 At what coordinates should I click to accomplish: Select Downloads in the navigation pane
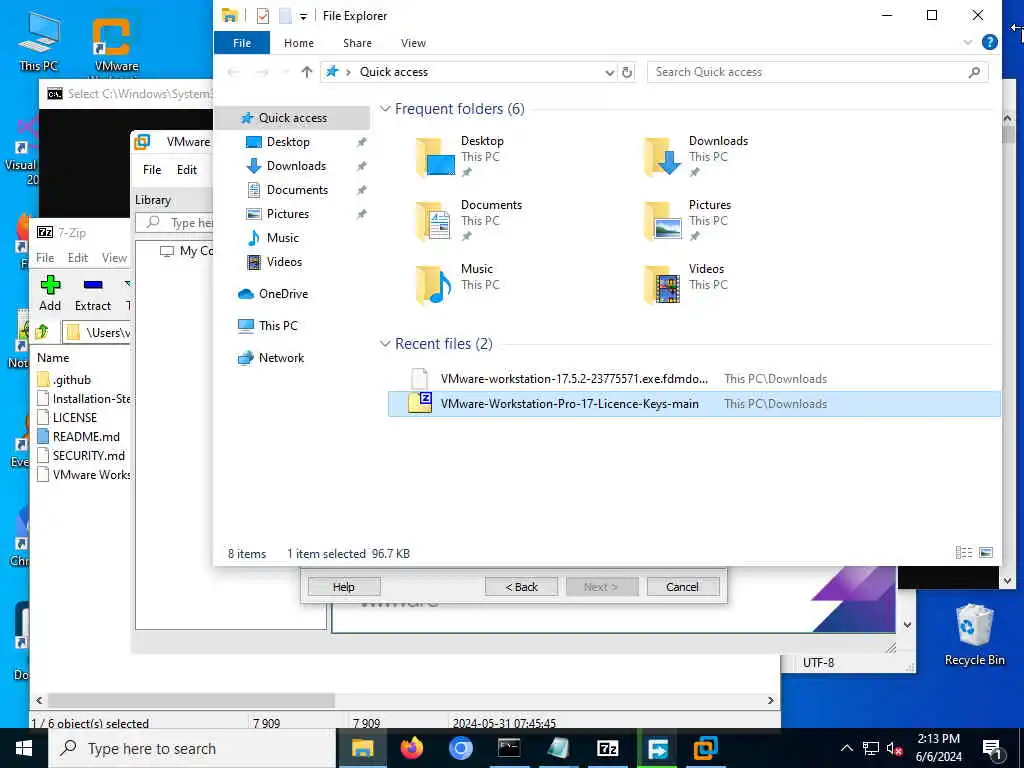[x=296, y=166]
